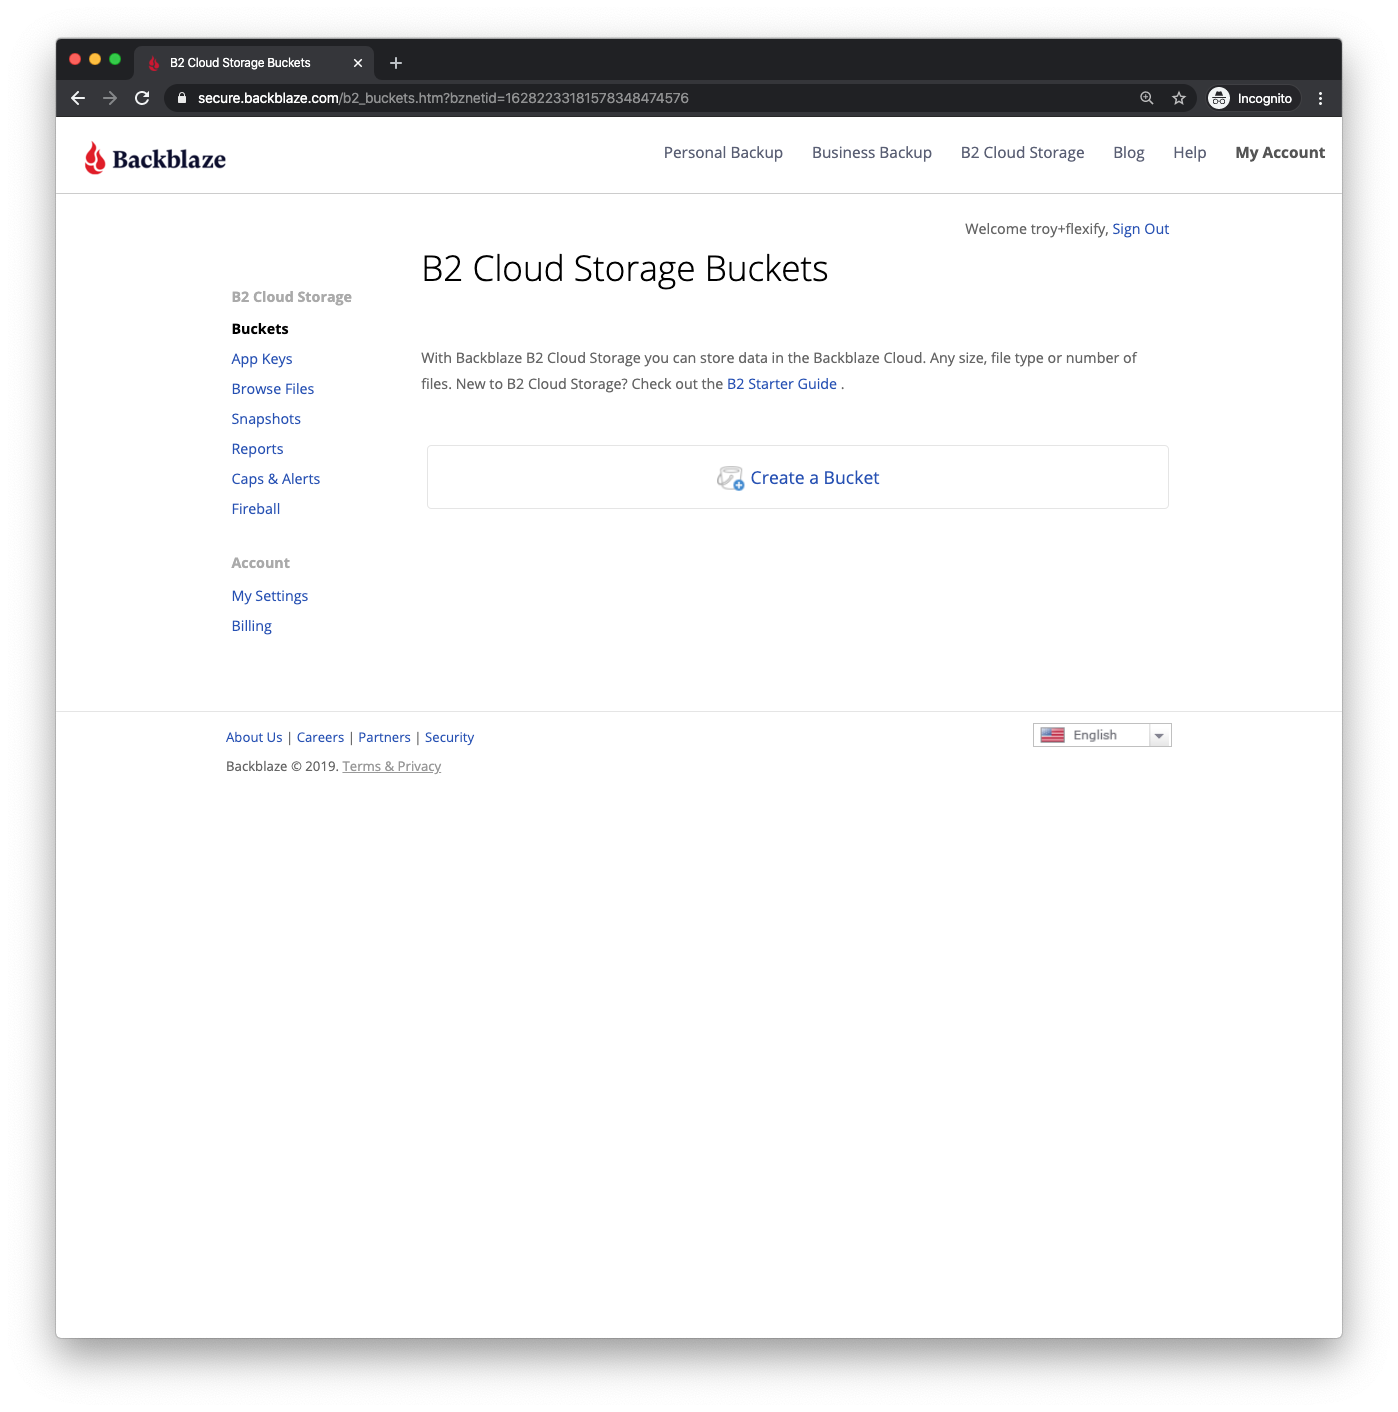This screenshot has width=1398, height=1412.
Task: Click the Careers footer link
Action: point(320,737)
